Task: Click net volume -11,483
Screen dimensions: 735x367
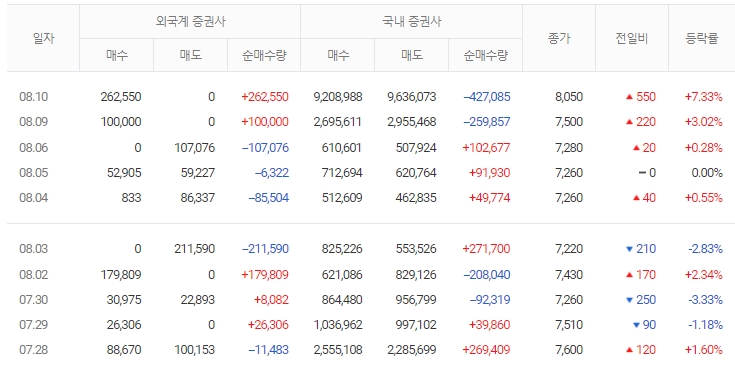Action: click(x=269, y=350)
